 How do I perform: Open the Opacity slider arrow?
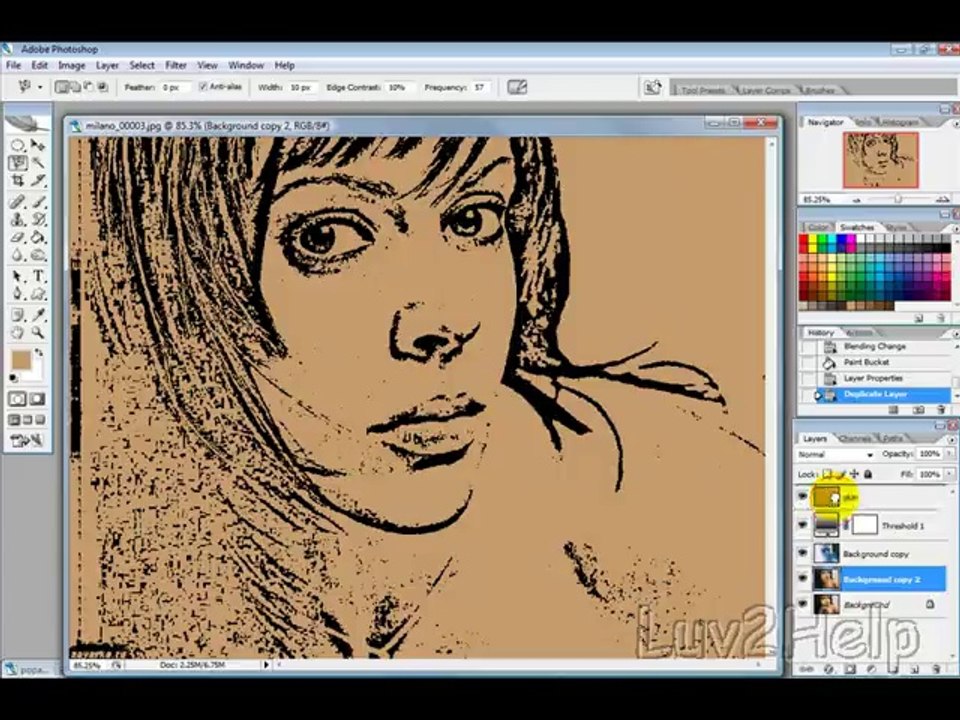[949, 454]
